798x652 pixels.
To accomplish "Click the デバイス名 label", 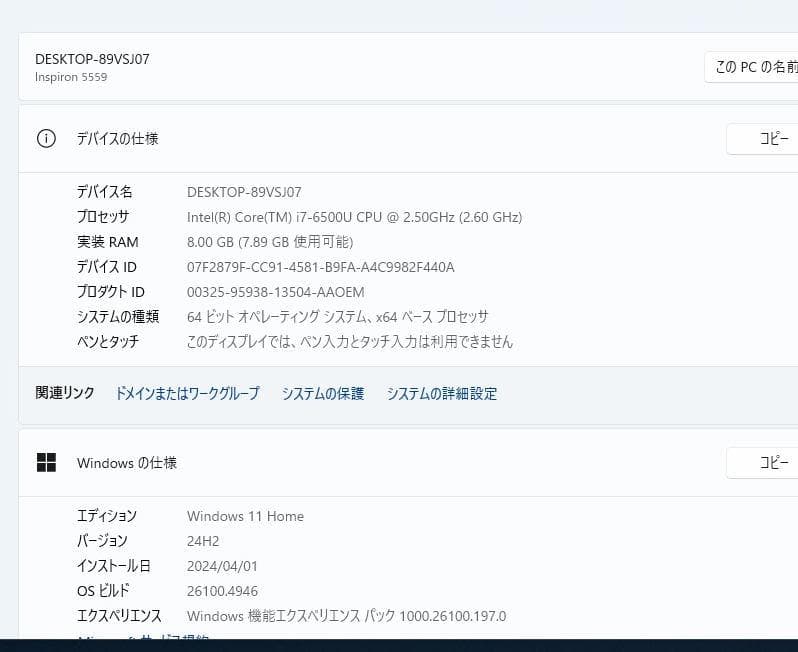I will [105, 192].
